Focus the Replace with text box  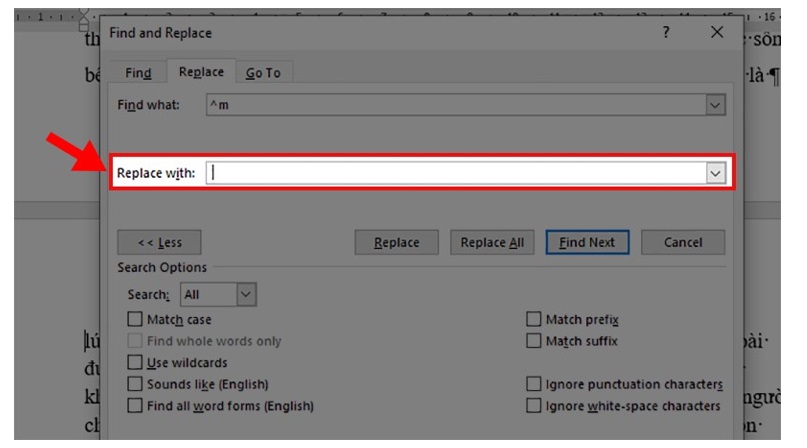(455, 173)
